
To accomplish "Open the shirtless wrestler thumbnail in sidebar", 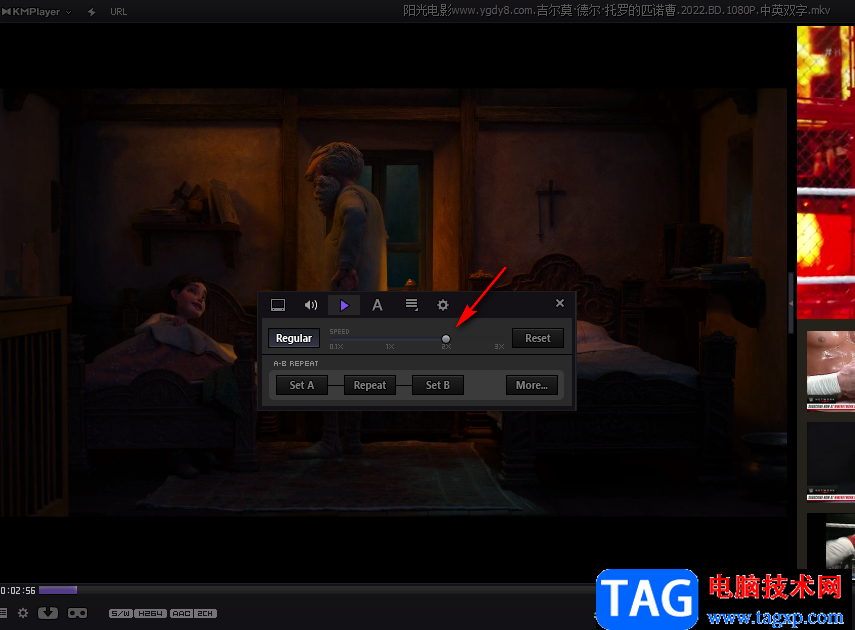I will [x=830, y=370].
